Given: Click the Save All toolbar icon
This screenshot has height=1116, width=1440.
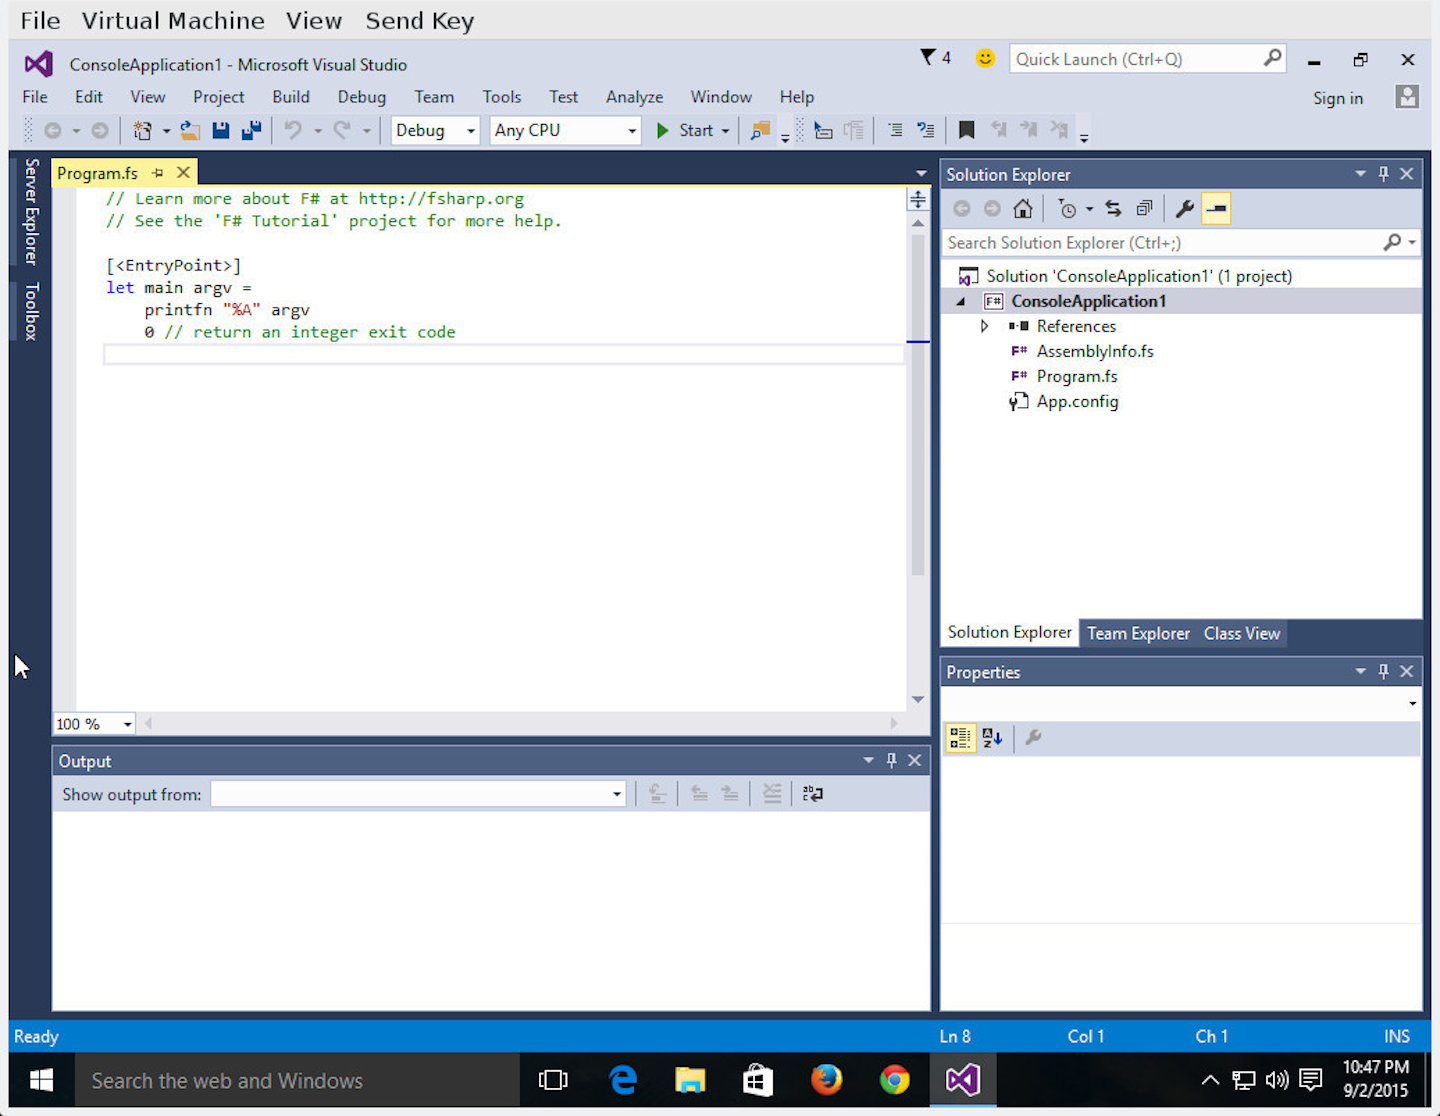Looking at the screenshot, I should click(251, 130).
